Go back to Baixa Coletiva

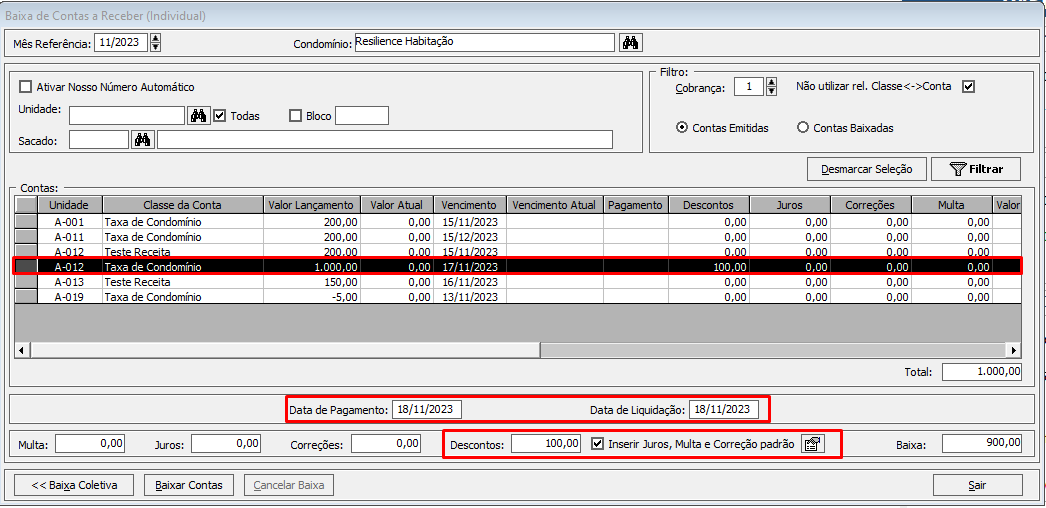point(74,485)
